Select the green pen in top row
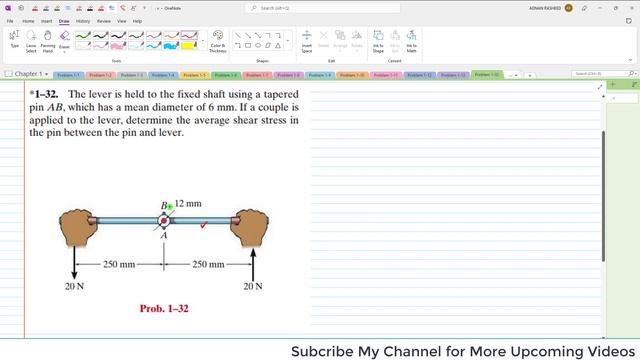640x360 pixels. (83, 36)
